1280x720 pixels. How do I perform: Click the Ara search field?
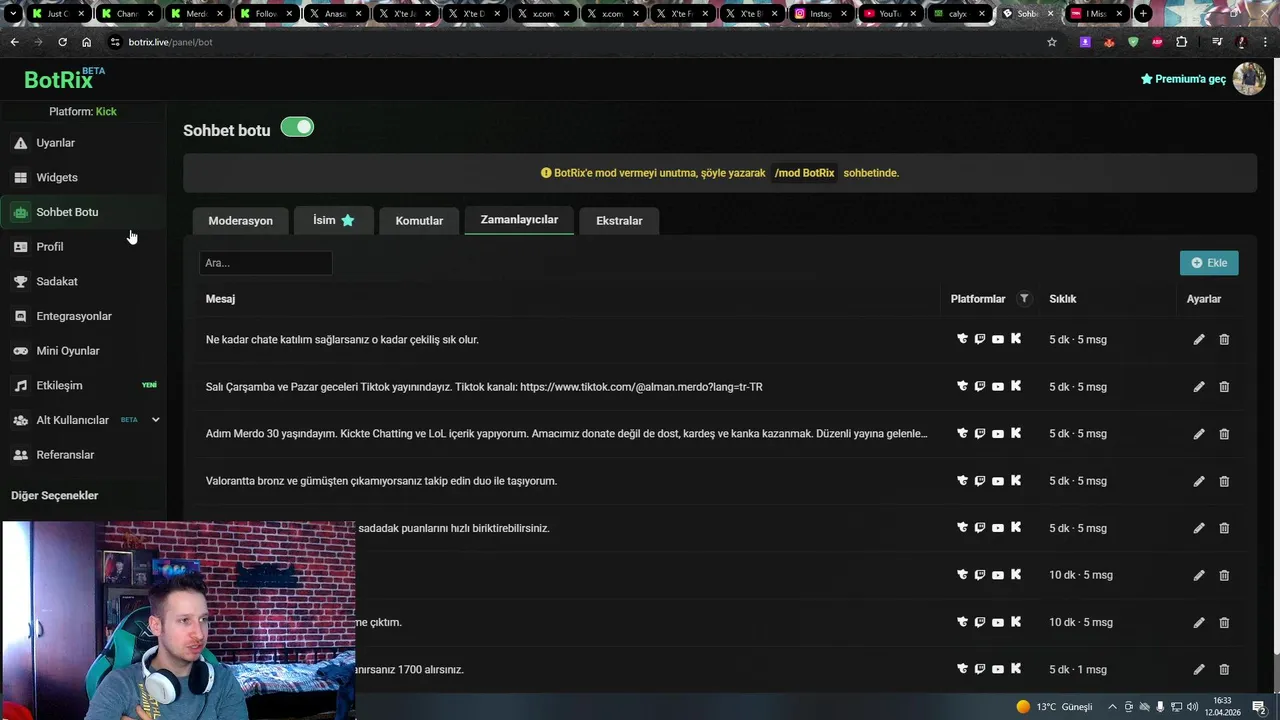tap(265, 263)
